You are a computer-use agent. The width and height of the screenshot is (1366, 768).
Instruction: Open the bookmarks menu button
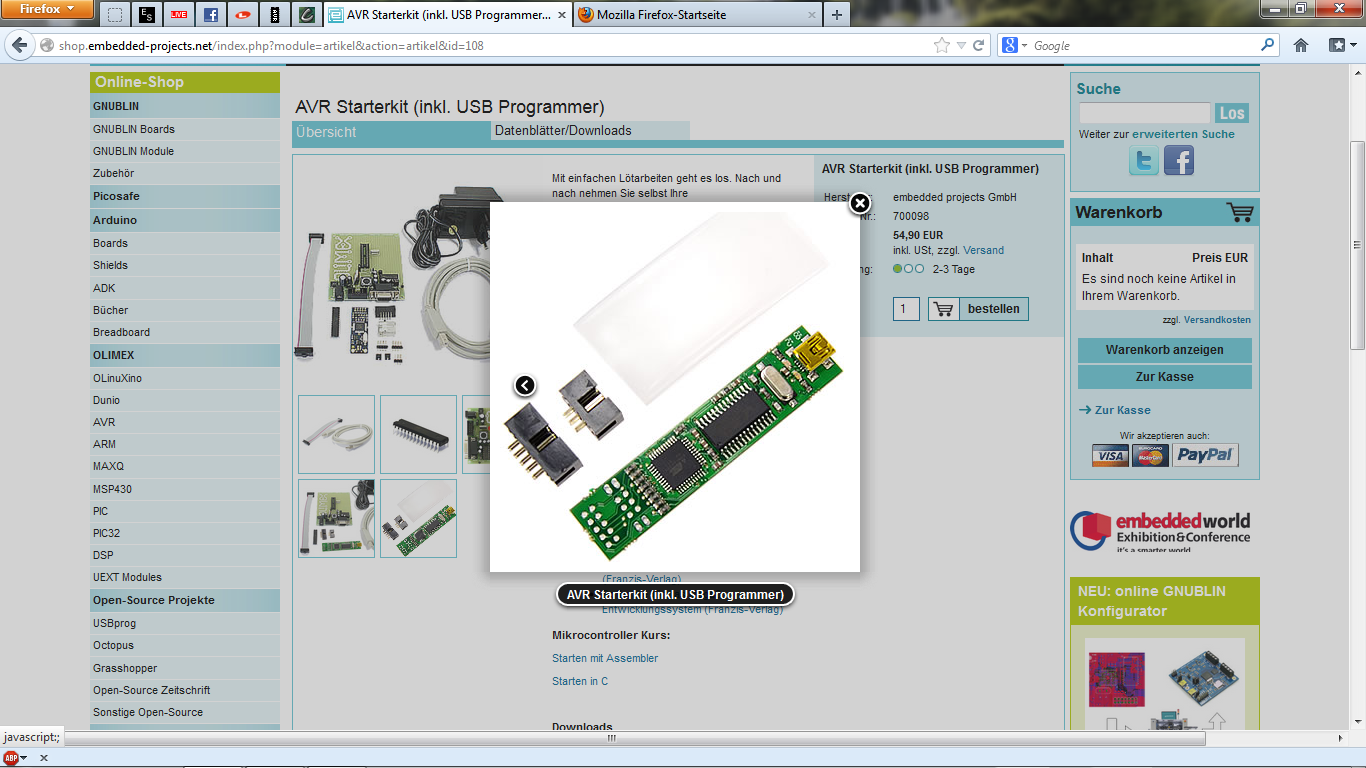click(x=1342, y=45)
